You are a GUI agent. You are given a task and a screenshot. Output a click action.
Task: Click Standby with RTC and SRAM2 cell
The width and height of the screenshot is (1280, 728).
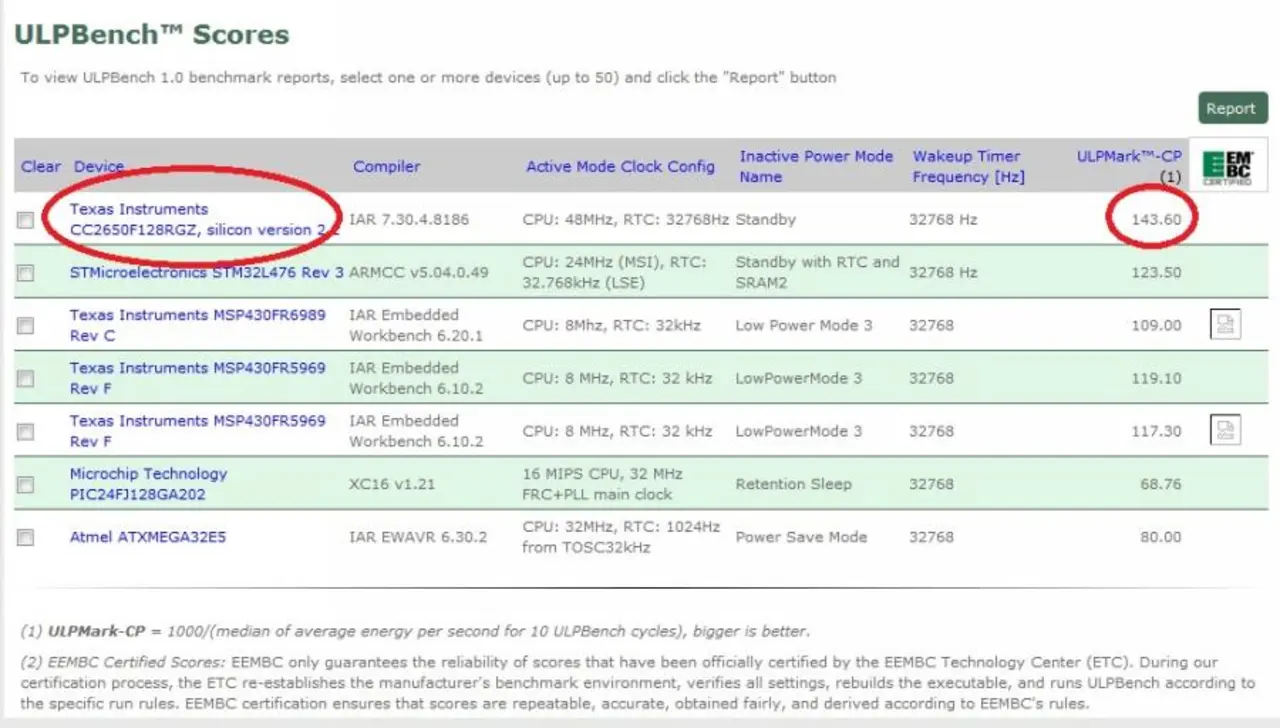(817, 272)
